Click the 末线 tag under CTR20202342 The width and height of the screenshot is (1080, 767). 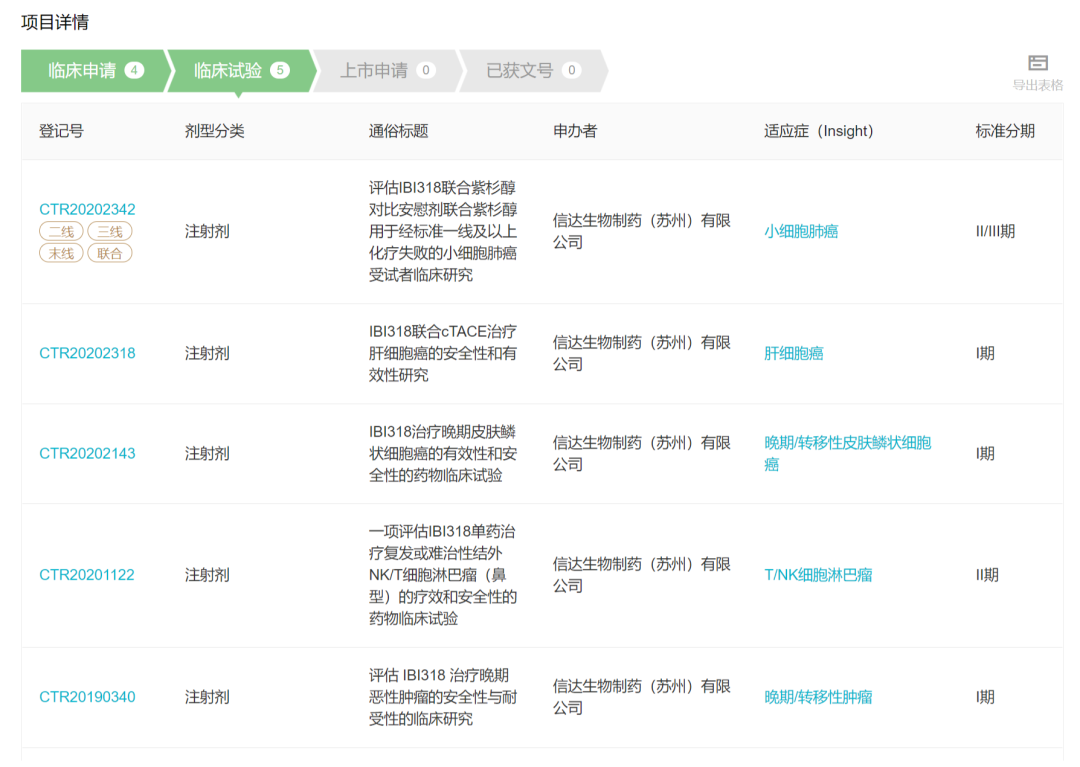click(61, 253)
